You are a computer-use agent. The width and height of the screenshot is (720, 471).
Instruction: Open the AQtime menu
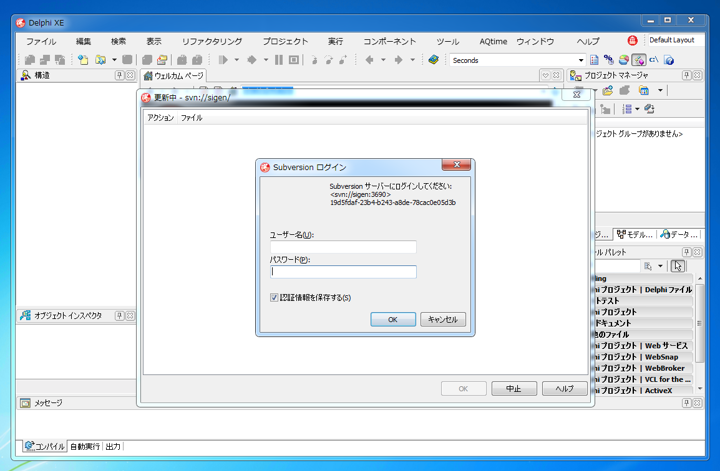(493, 41)
